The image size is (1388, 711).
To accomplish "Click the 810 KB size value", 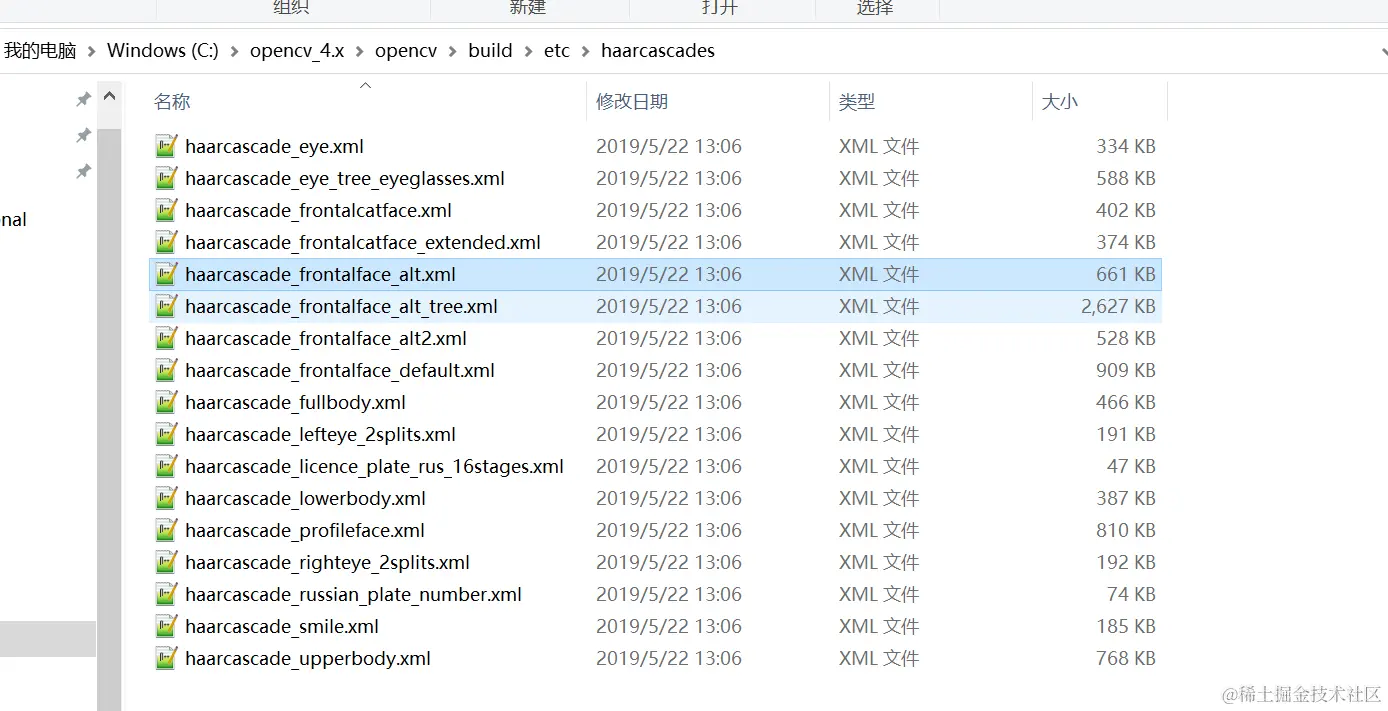I will (x=1126, y=531).
